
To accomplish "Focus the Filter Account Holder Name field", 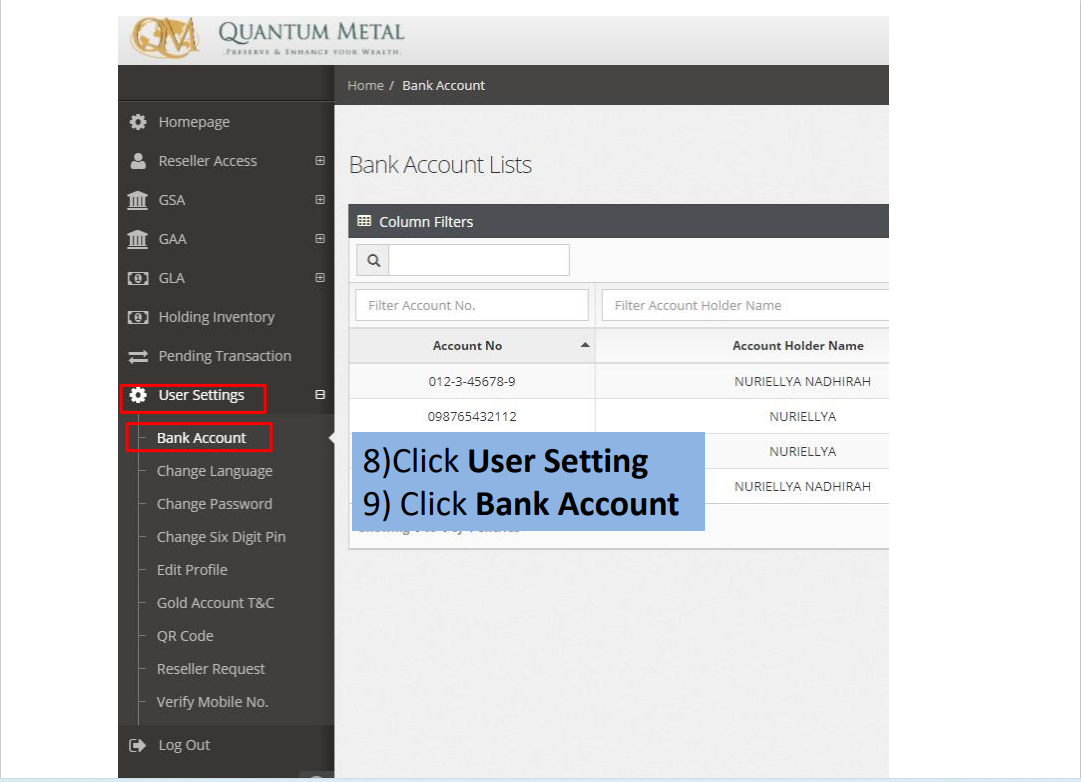I will coord(744,305).
